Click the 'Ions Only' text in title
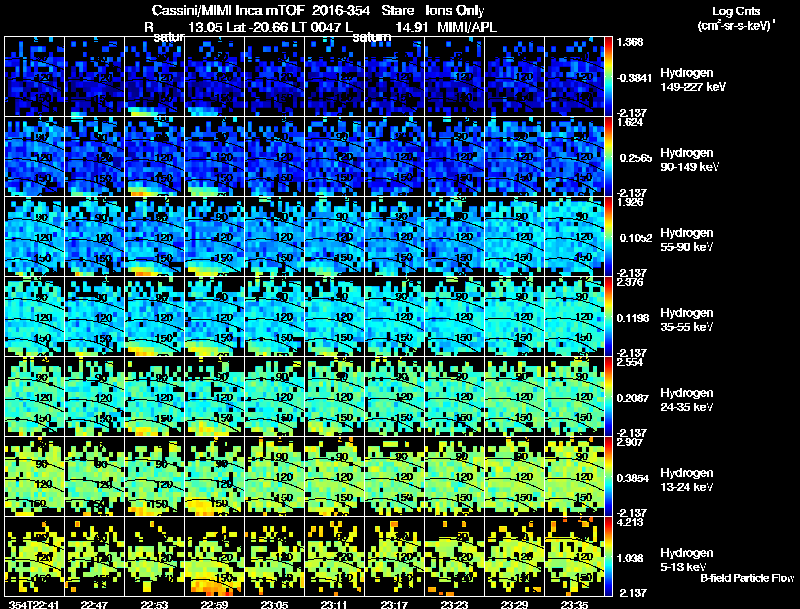Screen dimensions: 800x609 tap(455, 10)
